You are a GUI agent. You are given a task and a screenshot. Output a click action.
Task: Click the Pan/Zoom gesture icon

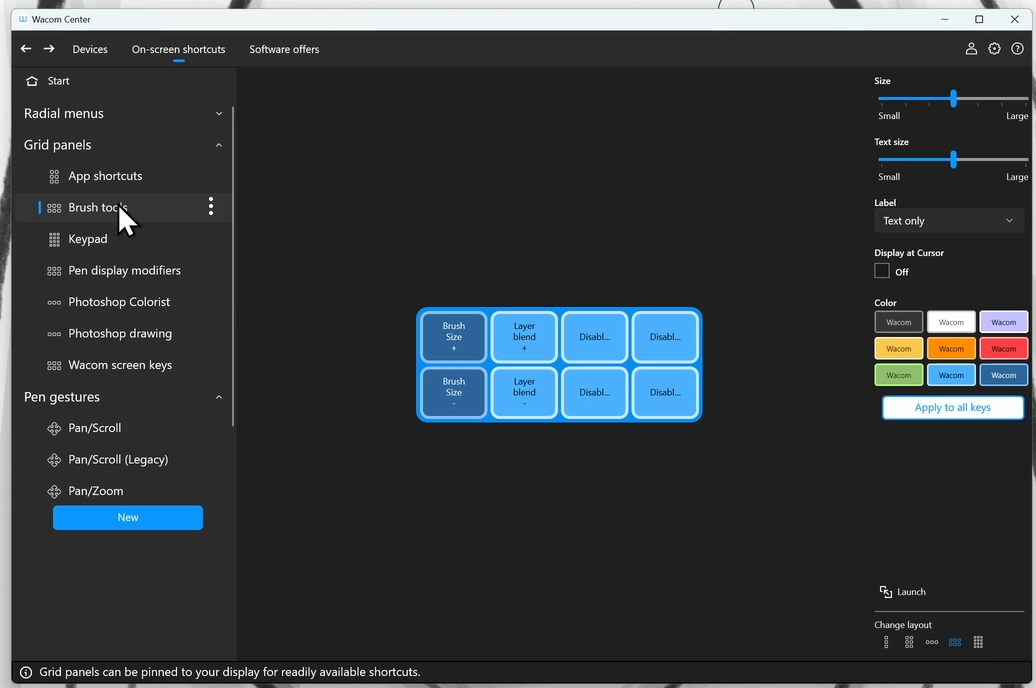[x=54, y=492]
